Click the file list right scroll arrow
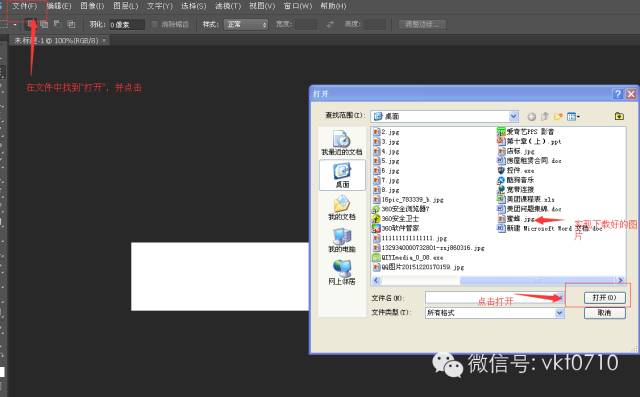Viewport: 640px width, 397px height. coord(620,280)
